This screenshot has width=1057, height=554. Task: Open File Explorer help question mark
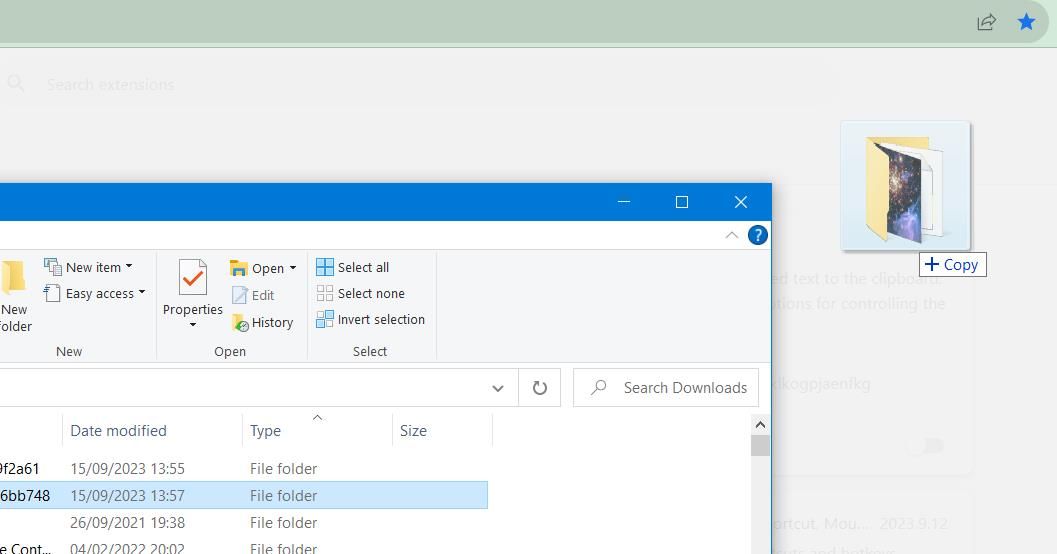click(758, 235)
